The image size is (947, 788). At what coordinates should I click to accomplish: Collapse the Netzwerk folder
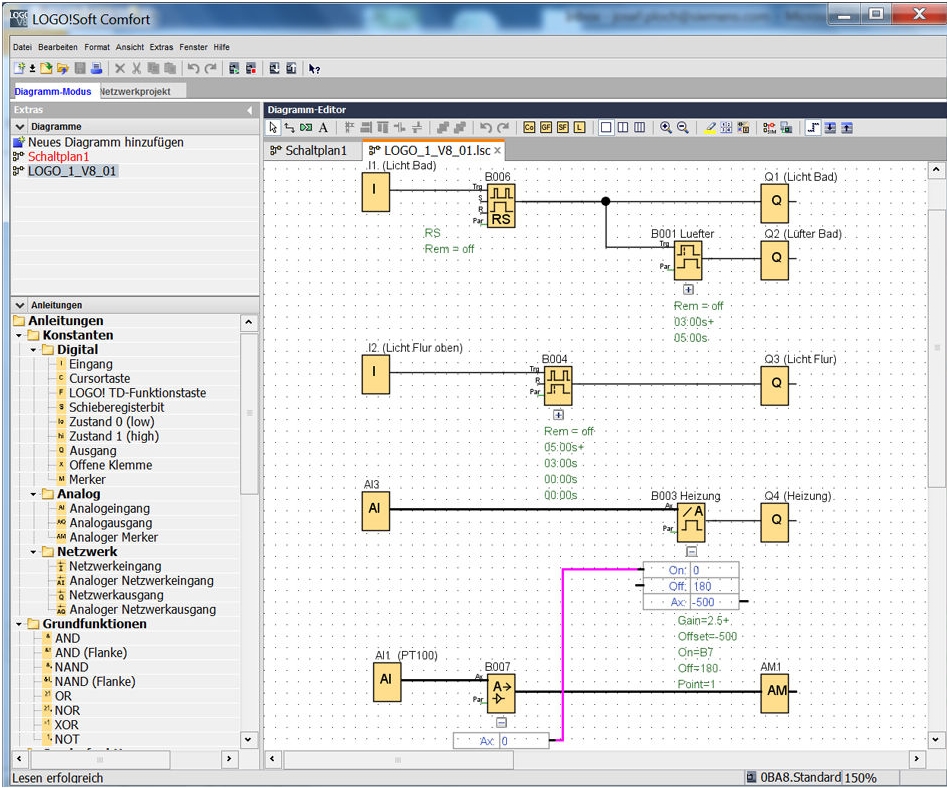tap(33, 552)
